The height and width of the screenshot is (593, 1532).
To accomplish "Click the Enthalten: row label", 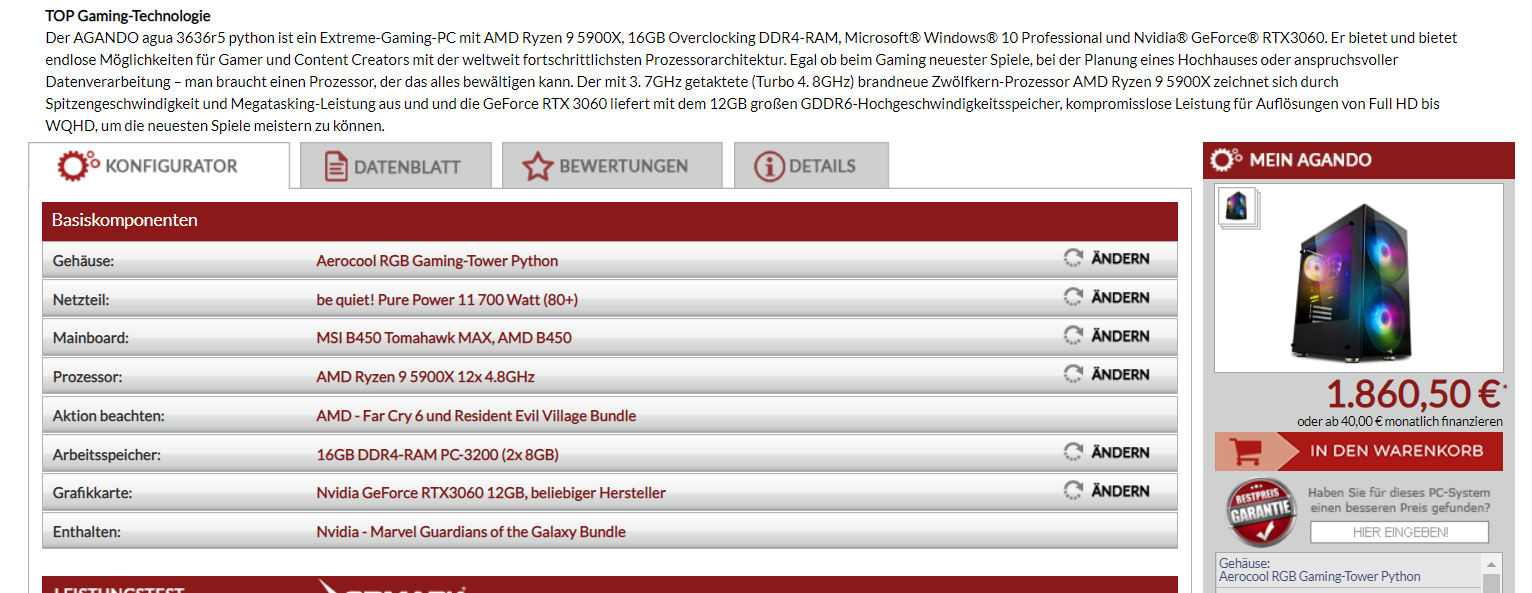I will point(87,532).
